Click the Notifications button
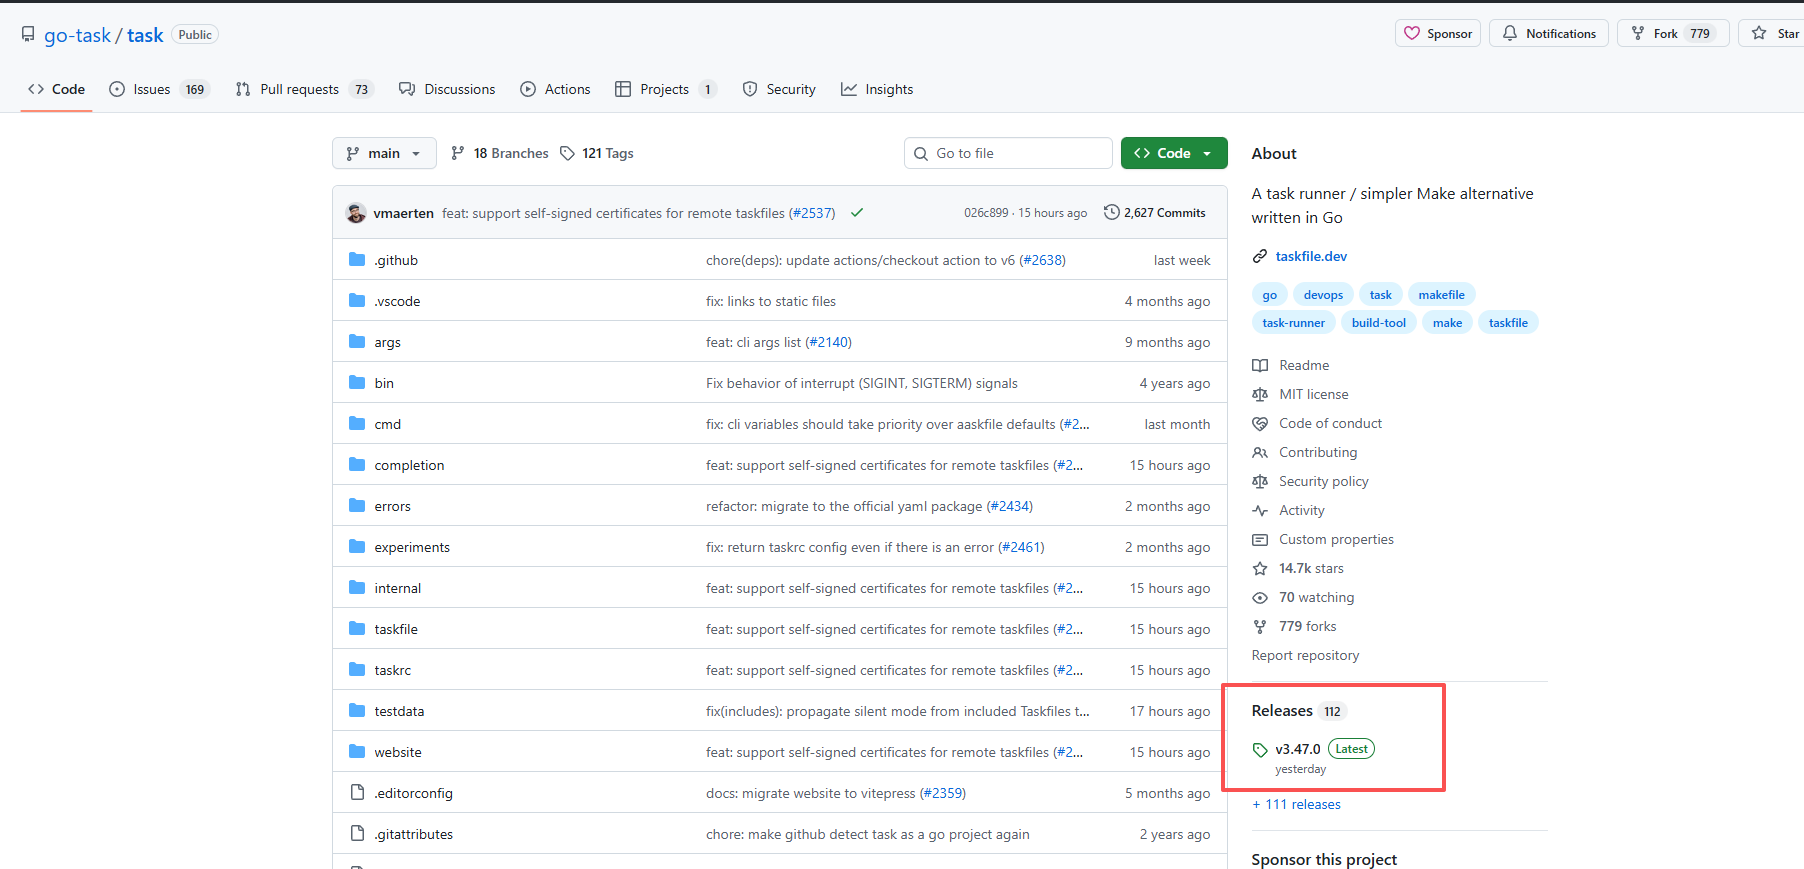This screenshot has width=1804, height=869. (x=1549, y=33)
